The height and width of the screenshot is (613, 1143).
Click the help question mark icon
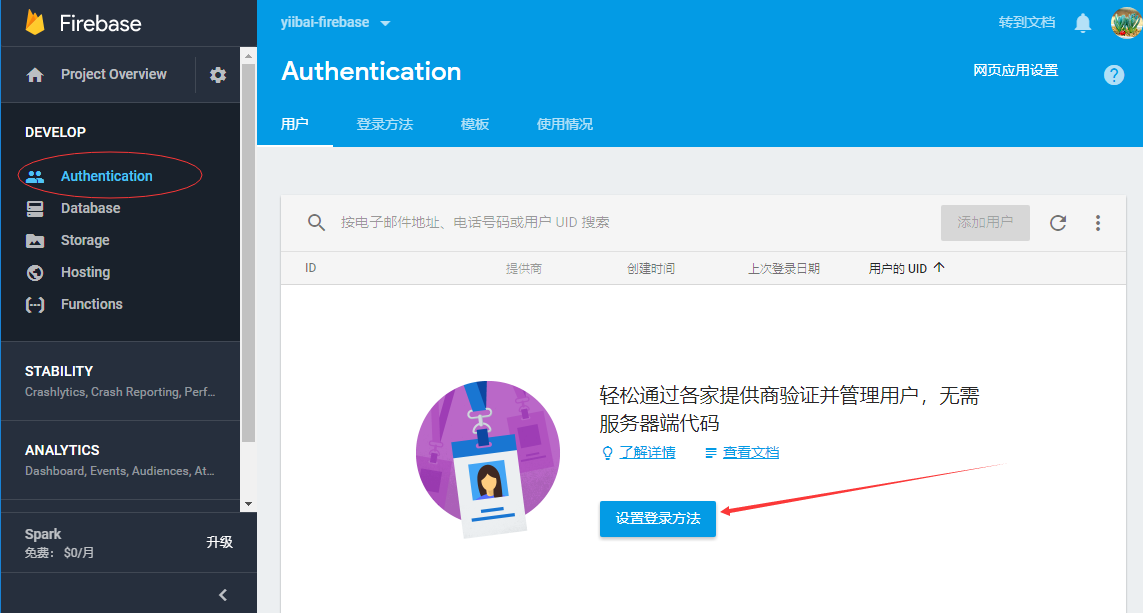tap(1114, 75)
